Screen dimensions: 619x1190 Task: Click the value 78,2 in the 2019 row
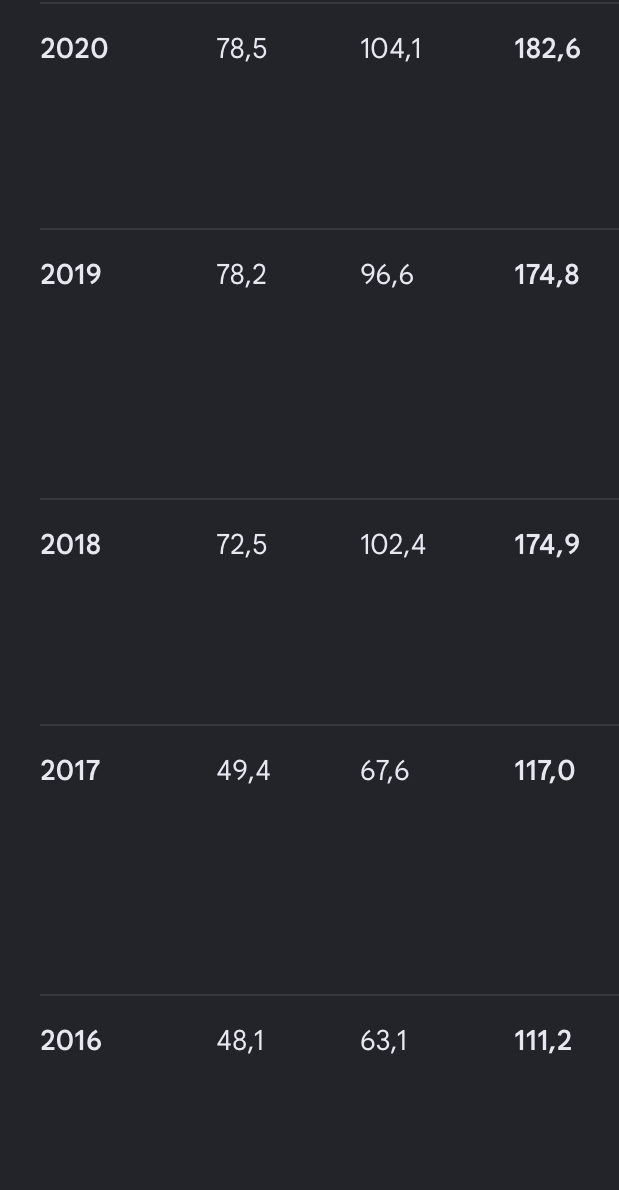pos(241,275)
